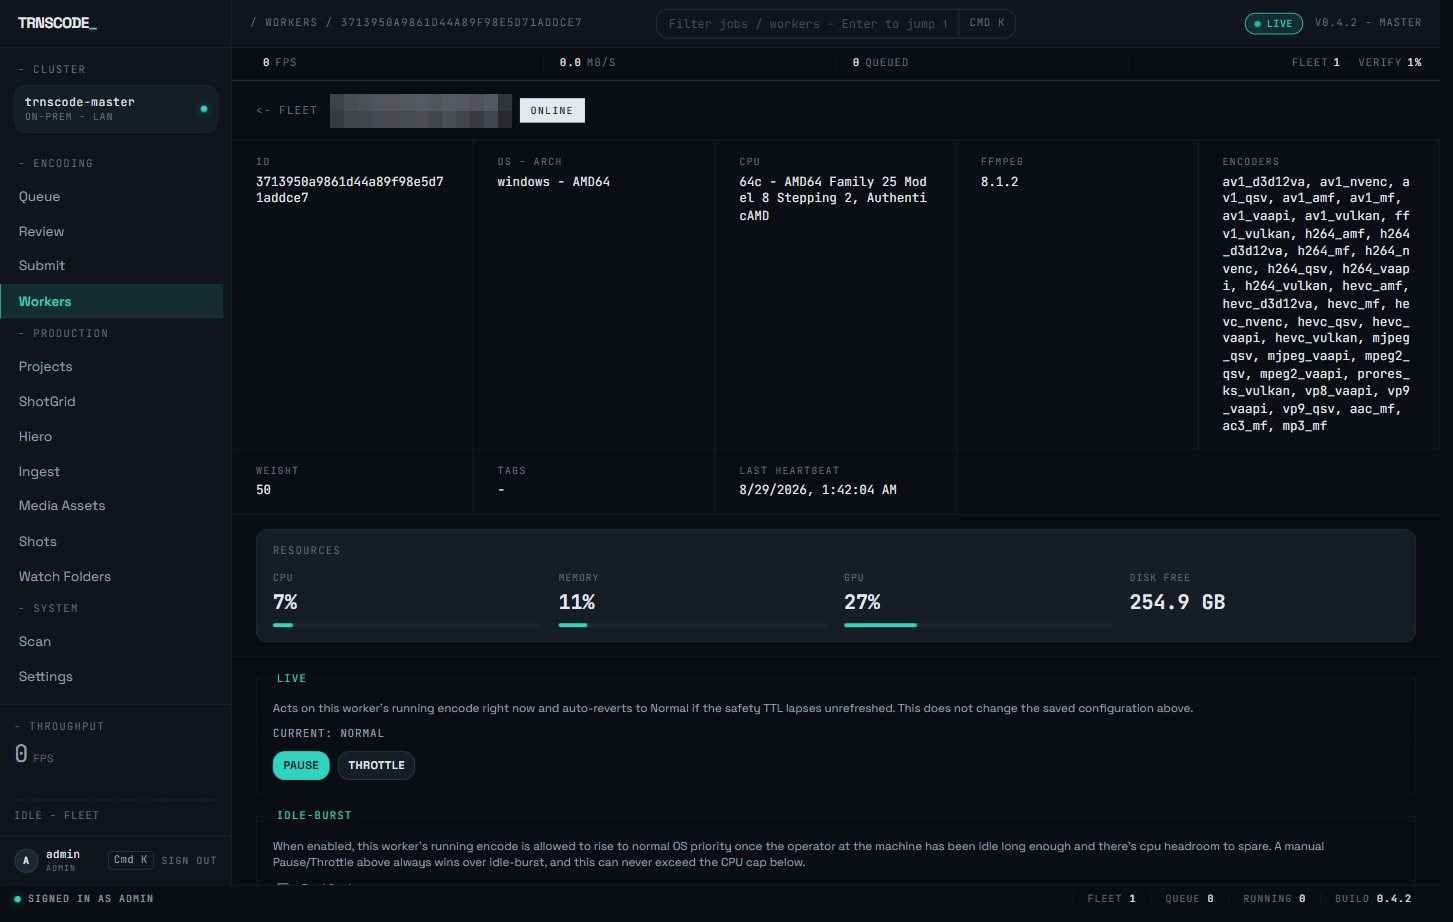1453x922 pixels.
Task: Click the ONLINE status badge
Action: 552,110
